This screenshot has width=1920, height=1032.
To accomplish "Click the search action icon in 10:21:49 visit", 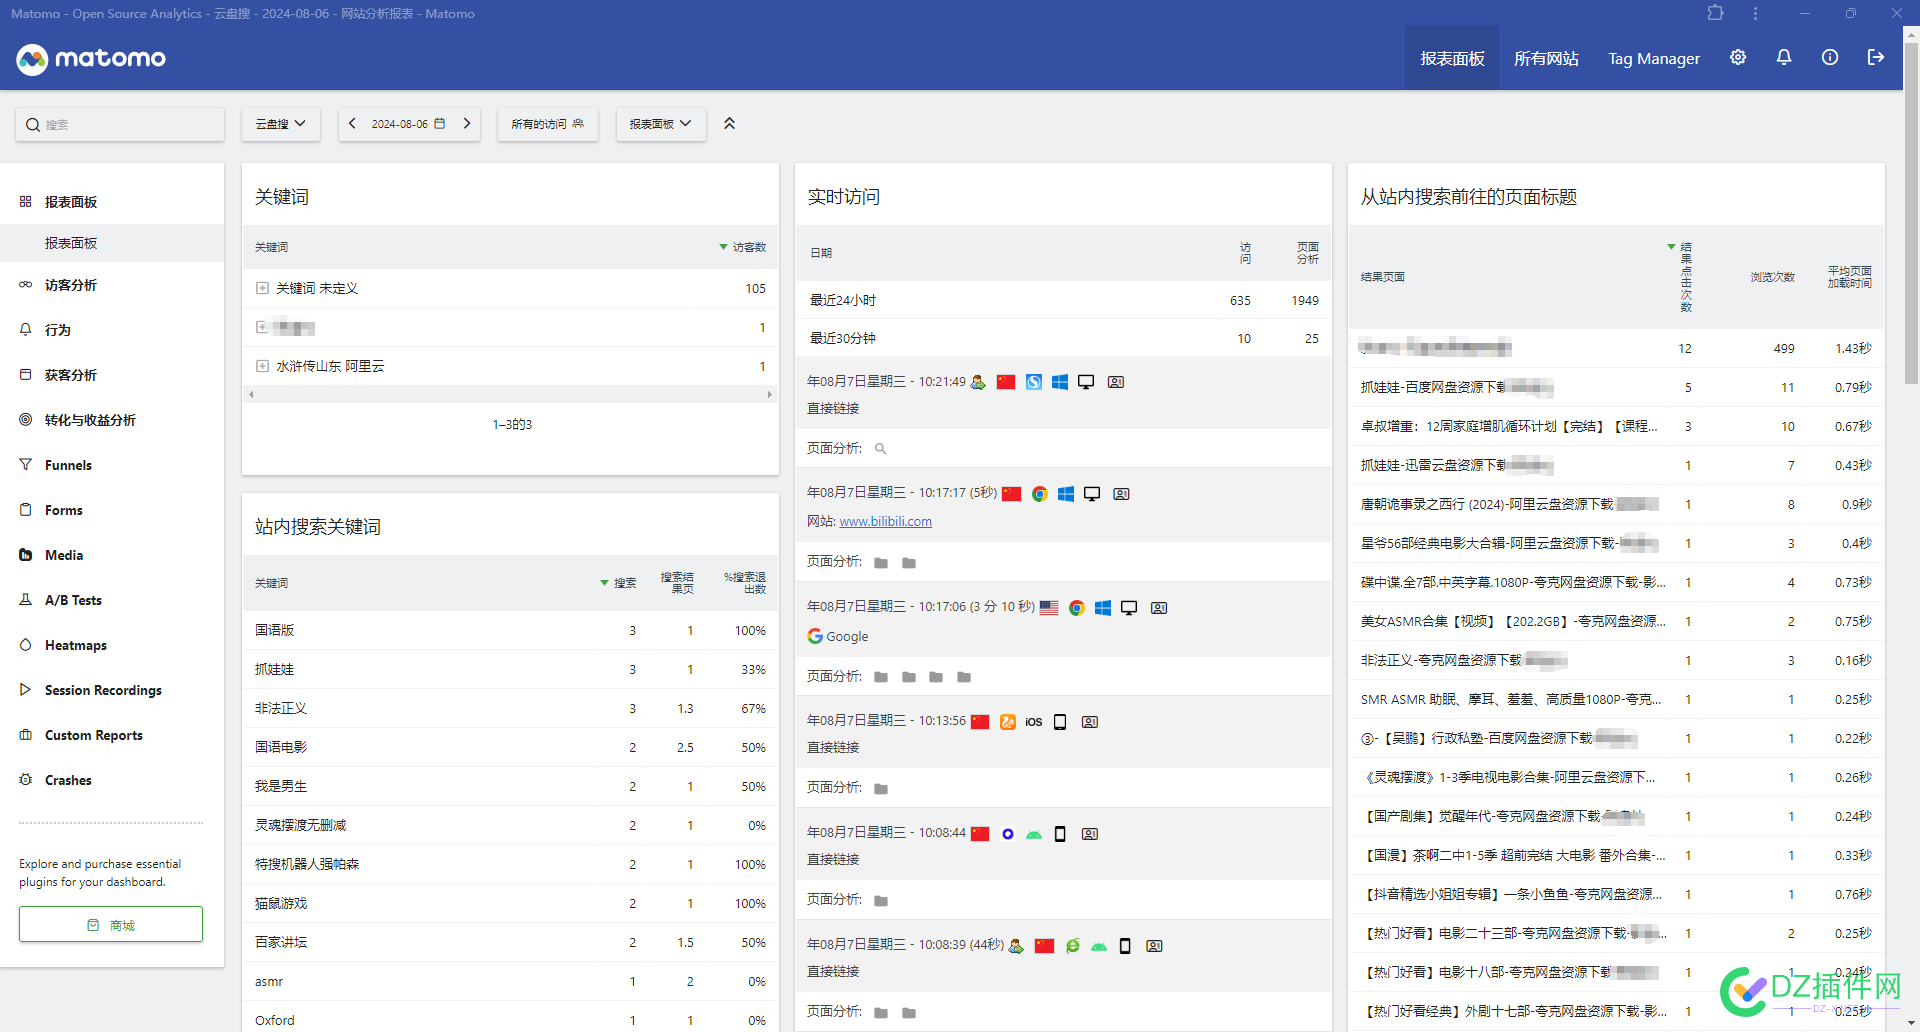I will 881,449.
